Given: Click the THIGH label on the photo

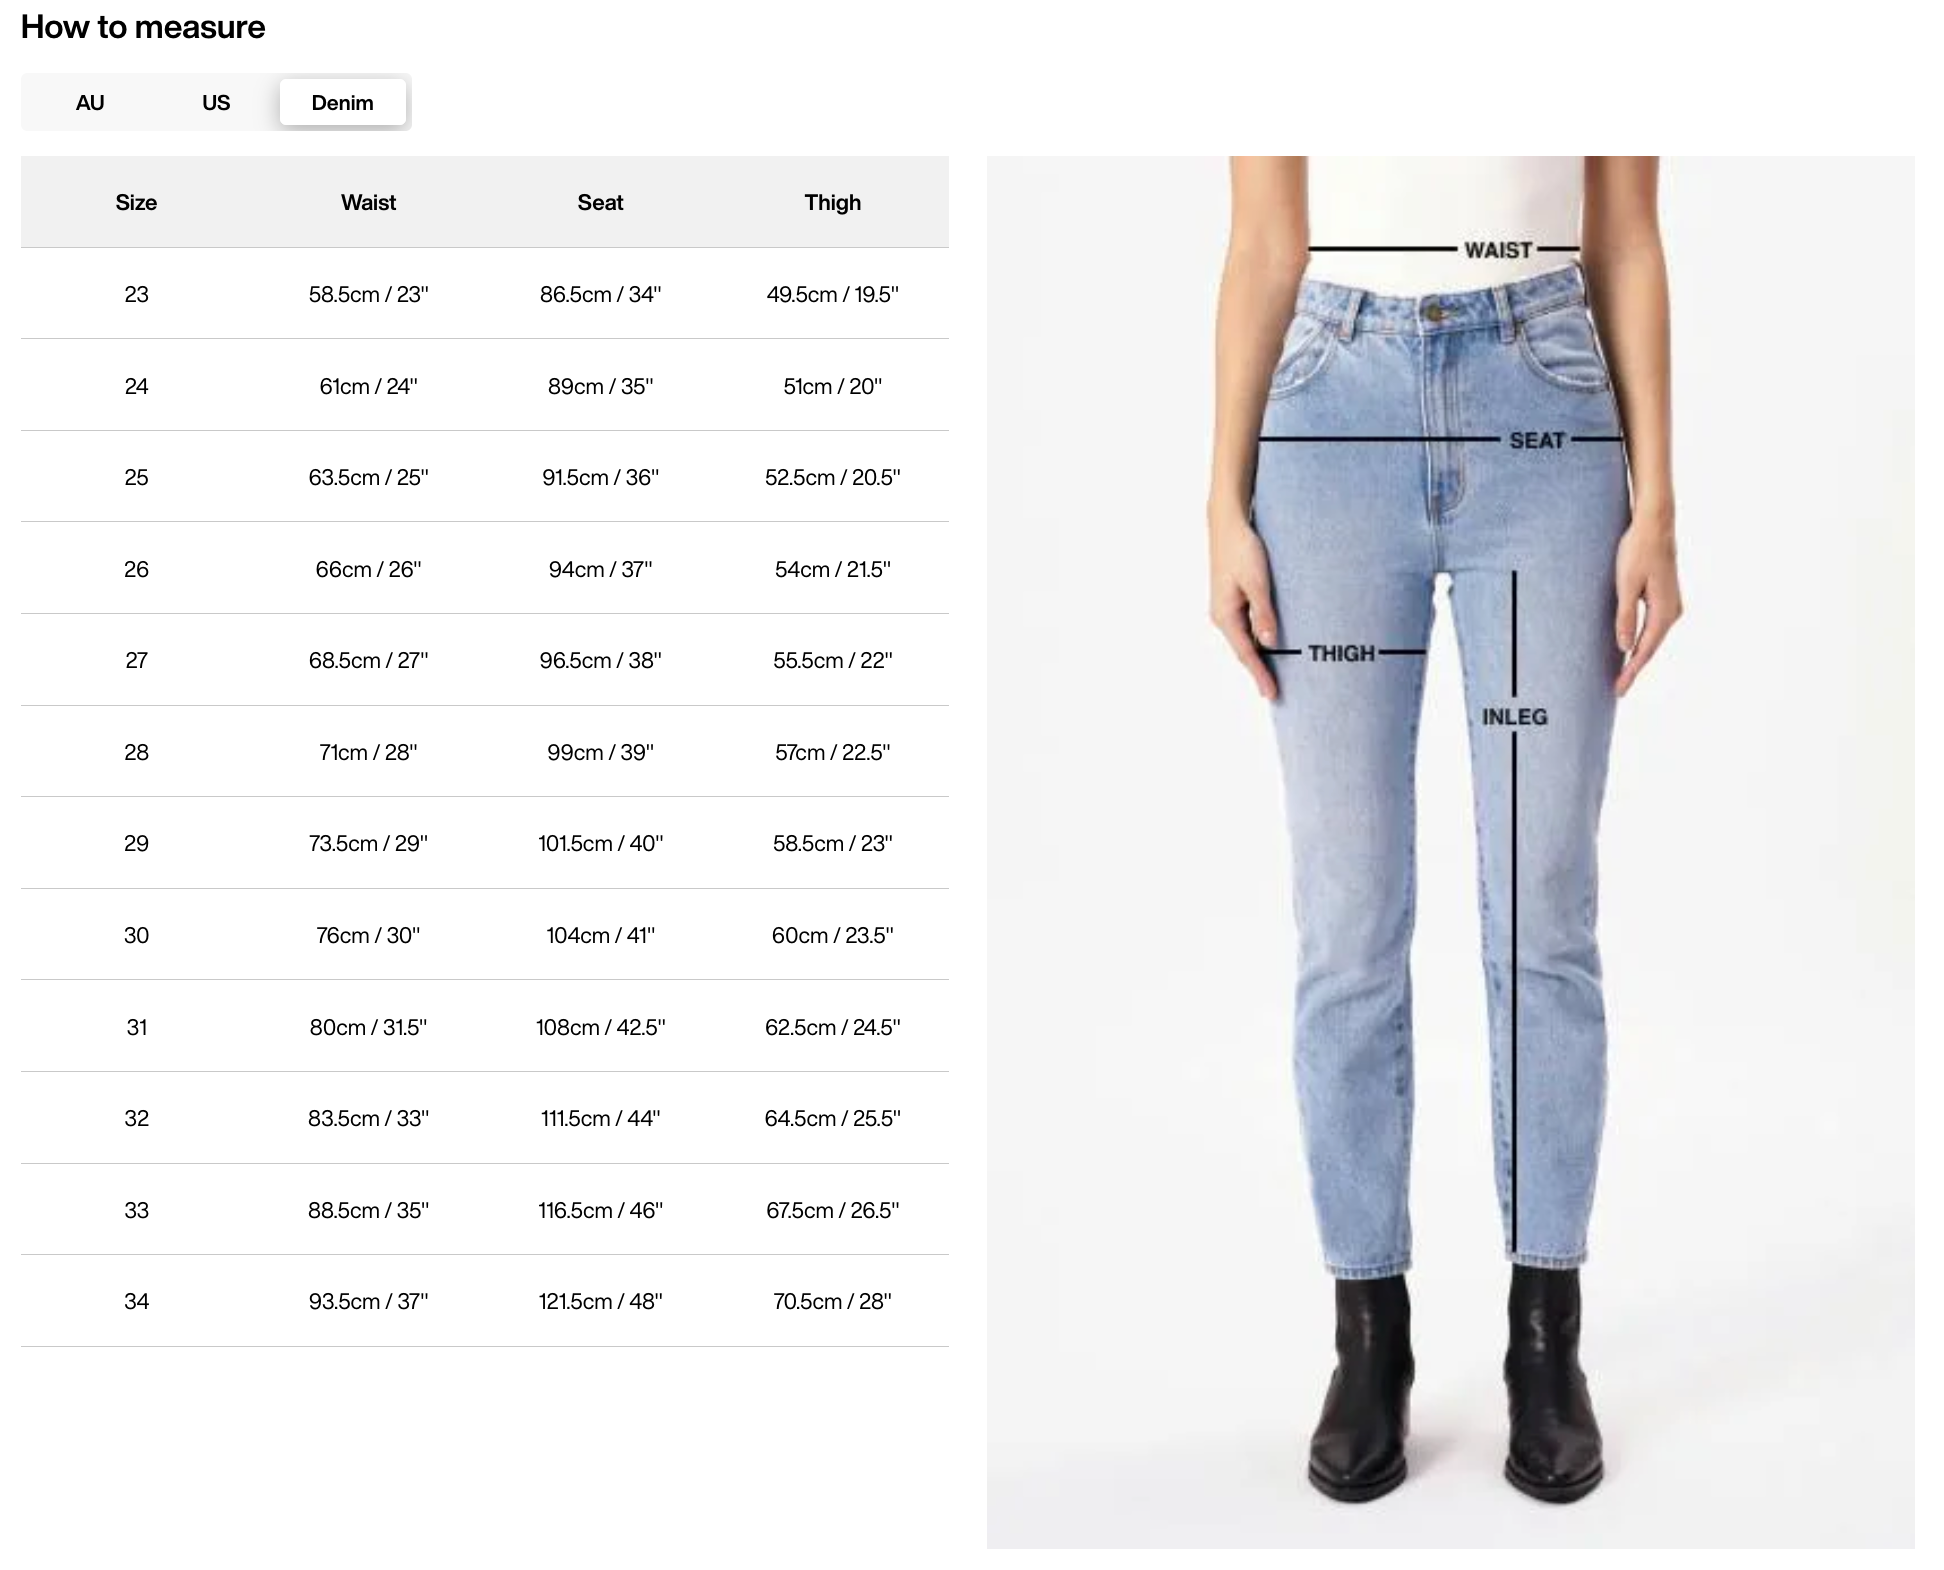Looking at the screenshot, I should click(x=1341, y=653).
